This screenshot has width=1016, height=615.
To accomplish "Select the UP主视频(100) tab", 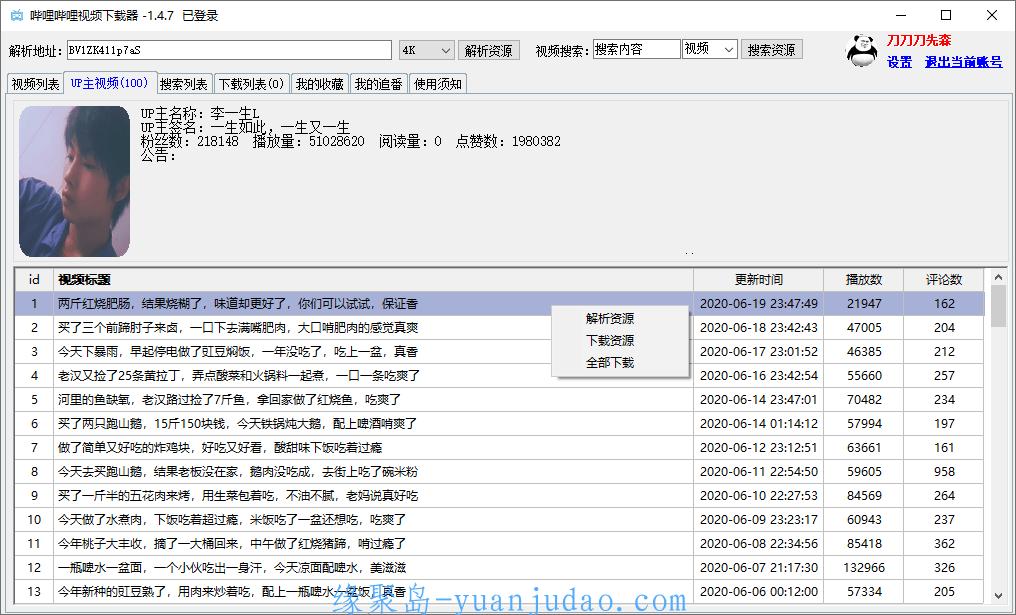I will (110, 83).
